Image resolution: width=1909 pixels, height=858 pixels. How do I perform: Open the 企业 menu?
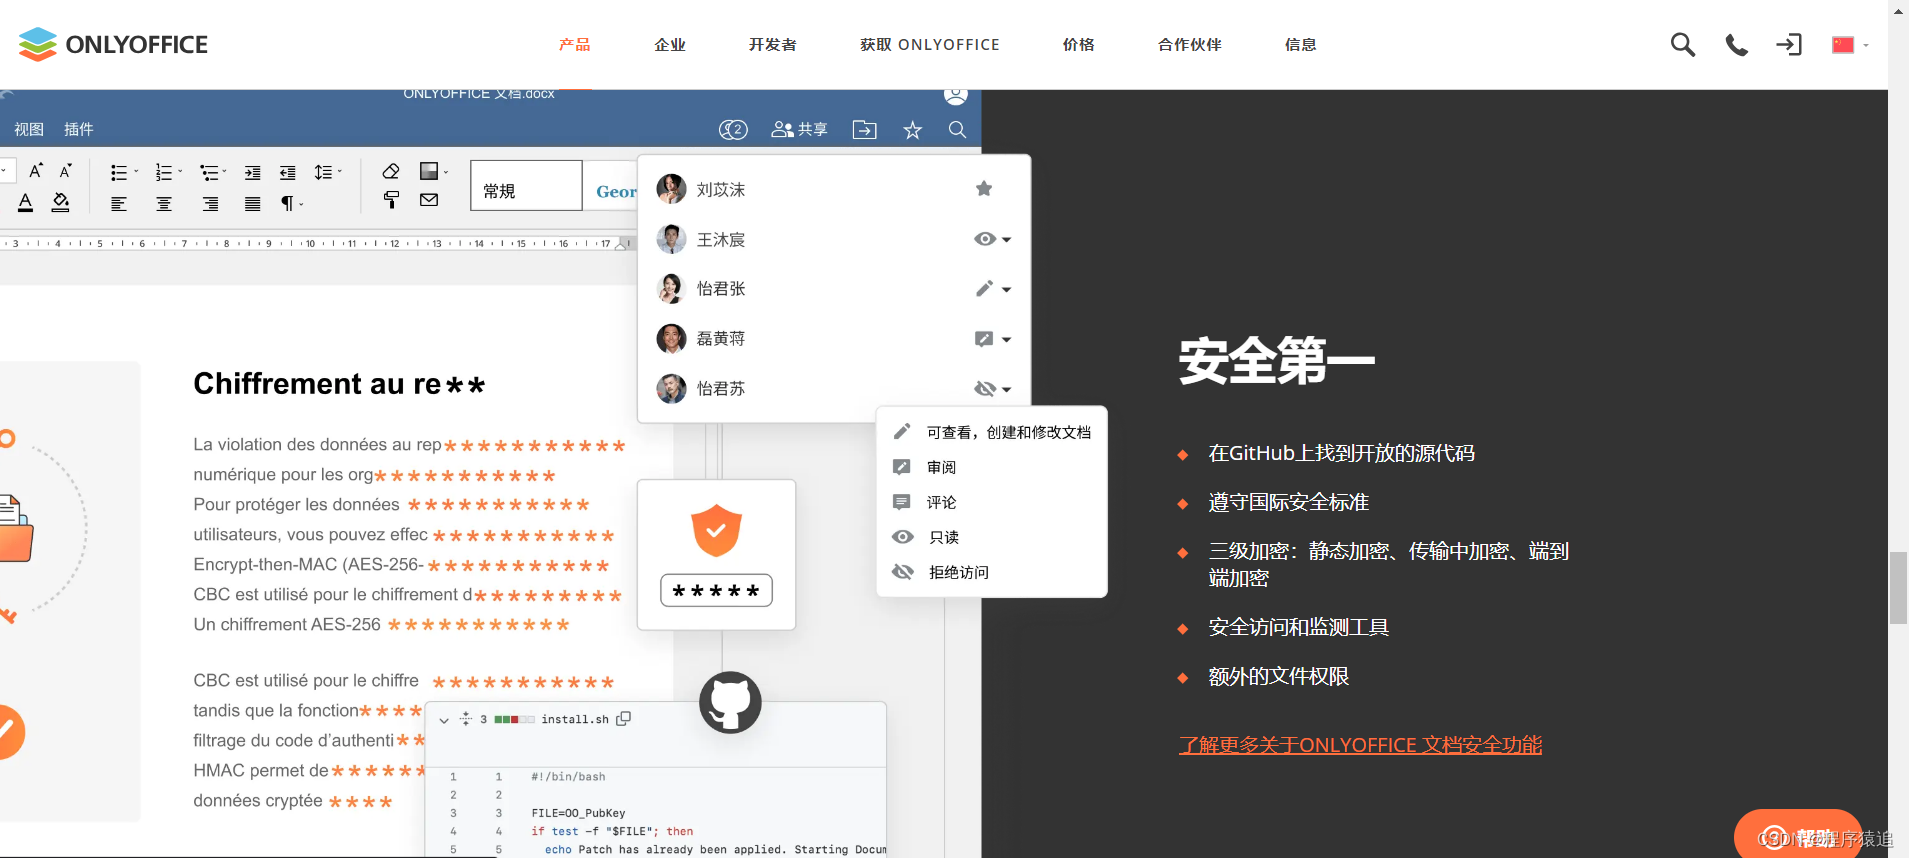tap(670, 44)
